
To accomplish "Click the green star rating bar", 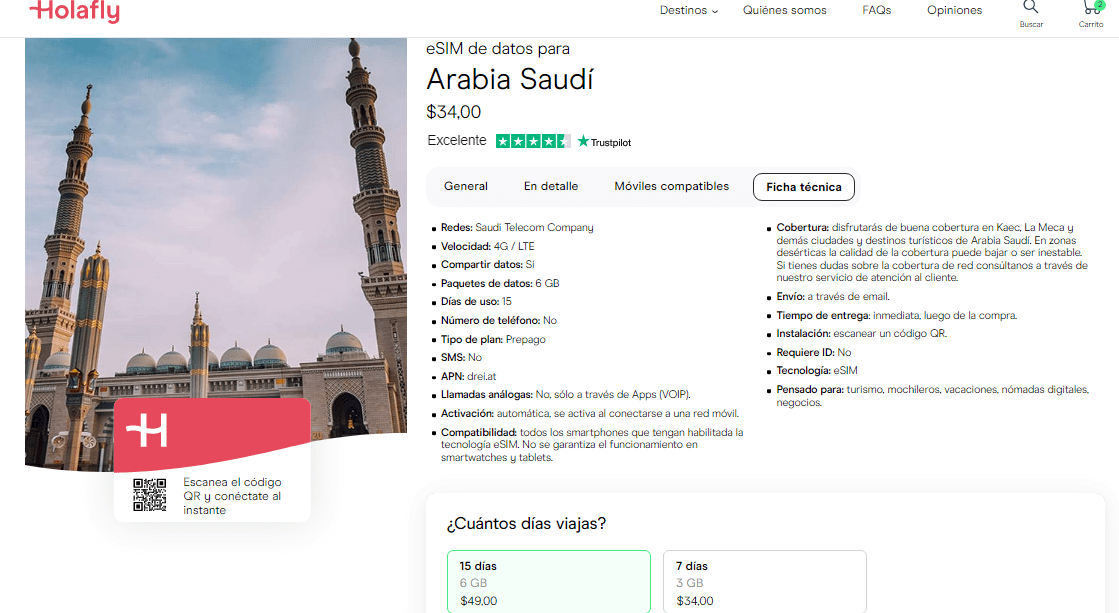I will [x=531, y=141].
